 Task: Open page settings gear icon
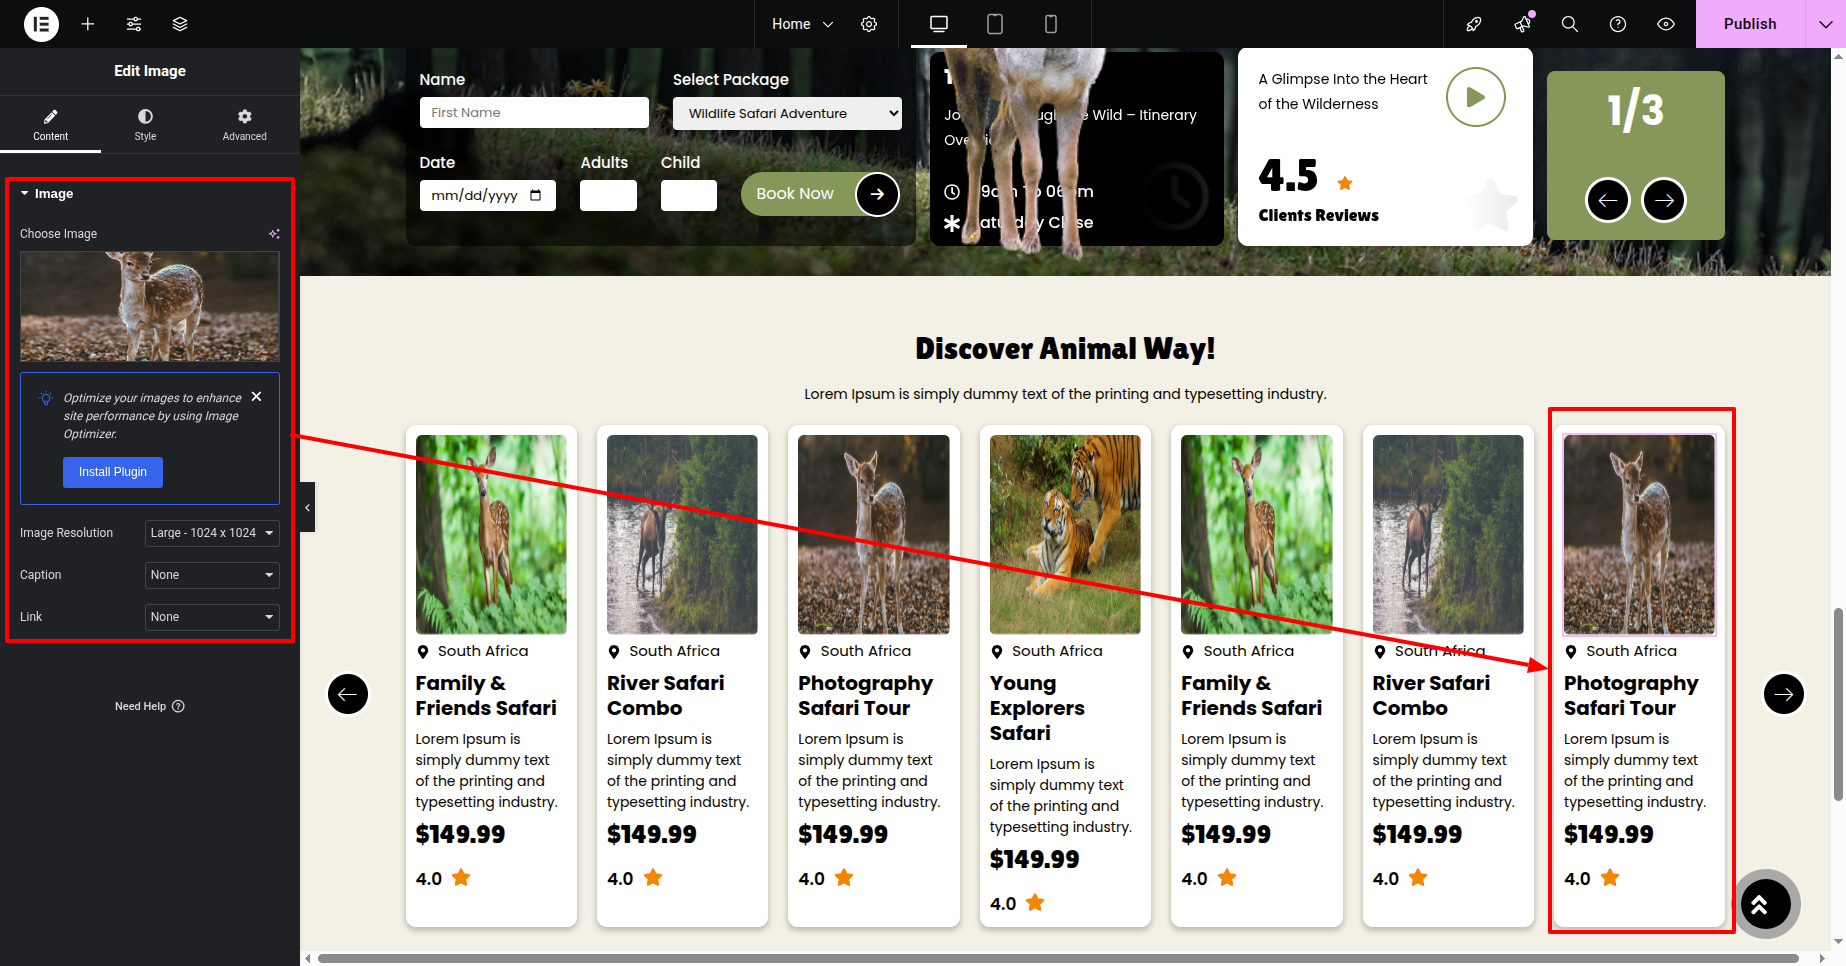[869, 24]
